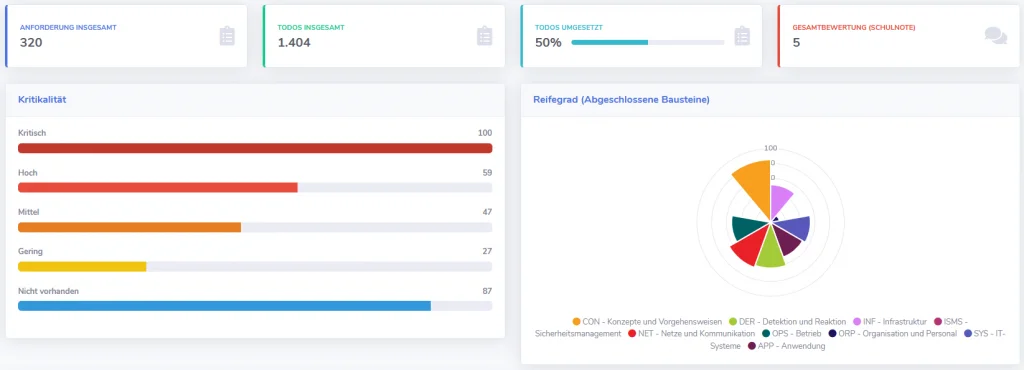The image size is (1024, 370).
Task: Click the 100 value beside Kritisch
Action: (485, 133)
